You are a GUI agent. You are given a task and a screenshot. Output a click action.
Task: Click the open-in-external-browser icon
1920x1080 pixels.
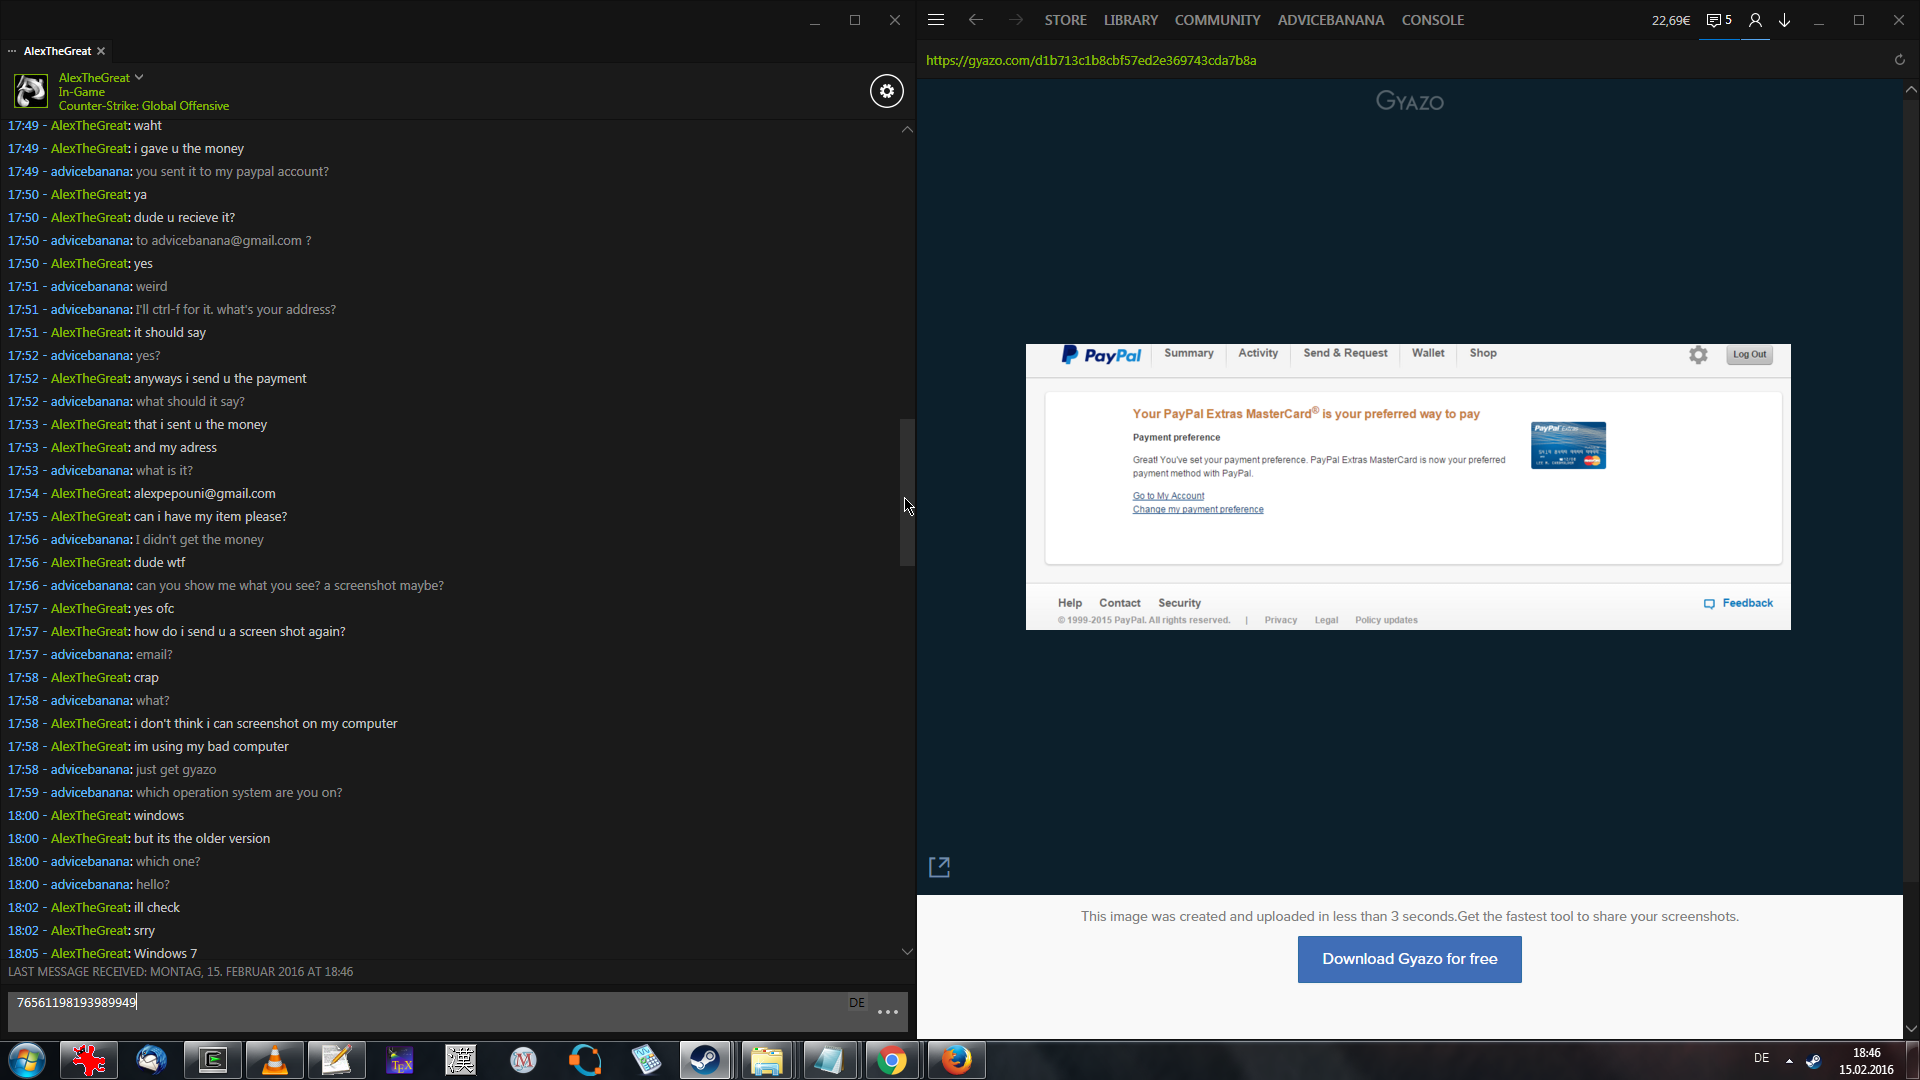tap(939, 867)
